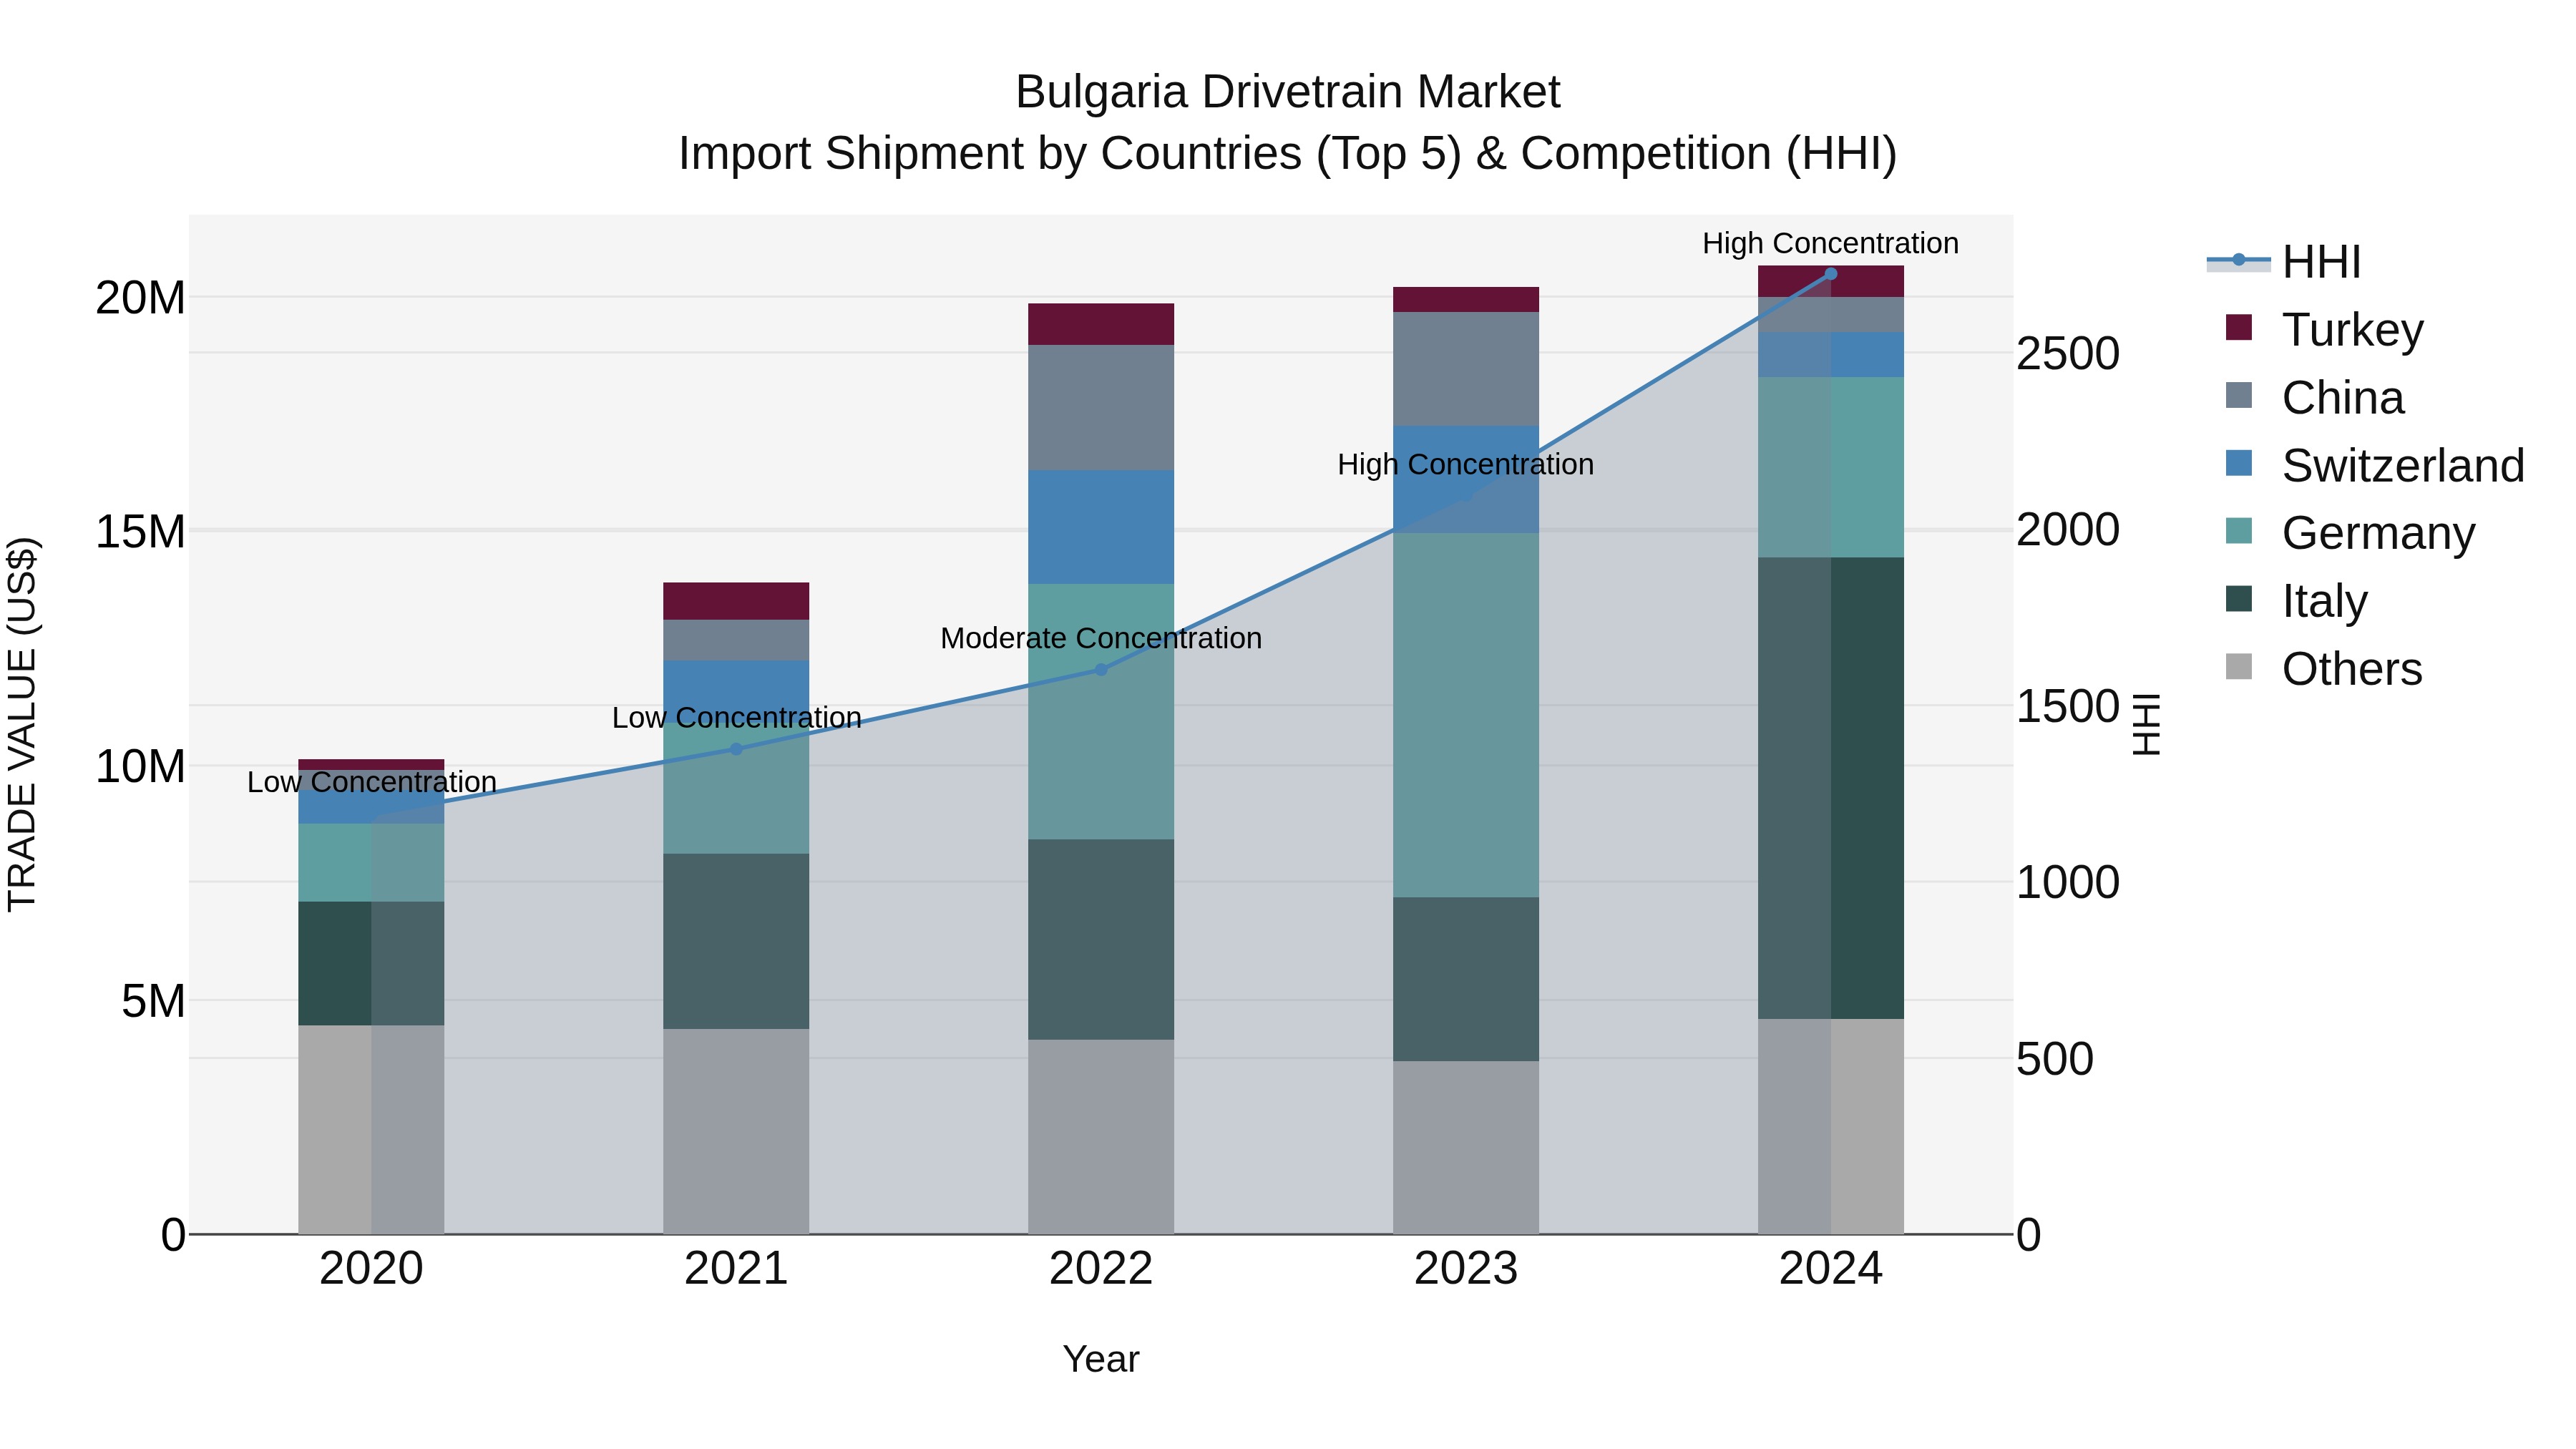The height and width of the screenshot is (1449, 2576).
Task: Click the 2023 x-axis label
Action: coord(1466,1269)
